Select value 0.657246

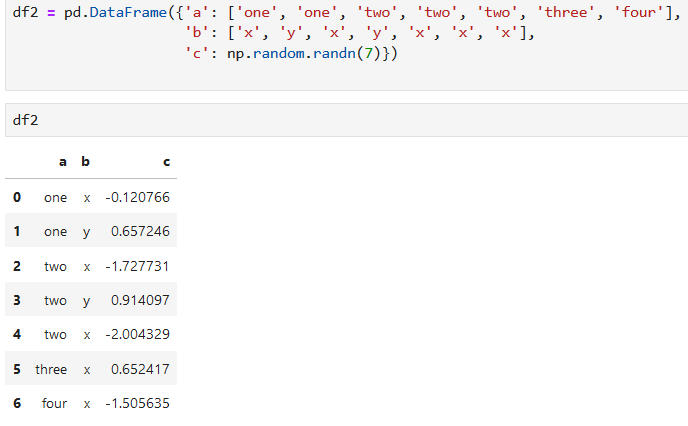coord(140,231)
